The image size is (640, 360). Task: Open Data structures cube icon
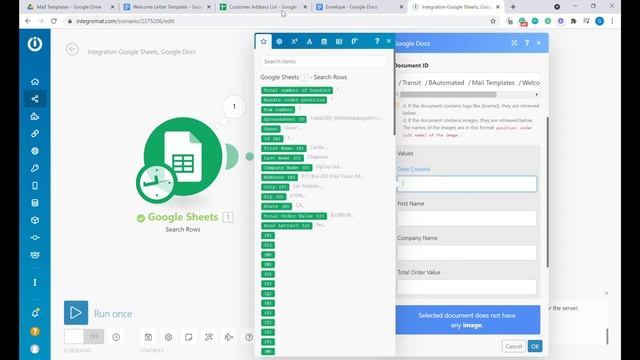[35, 220]
